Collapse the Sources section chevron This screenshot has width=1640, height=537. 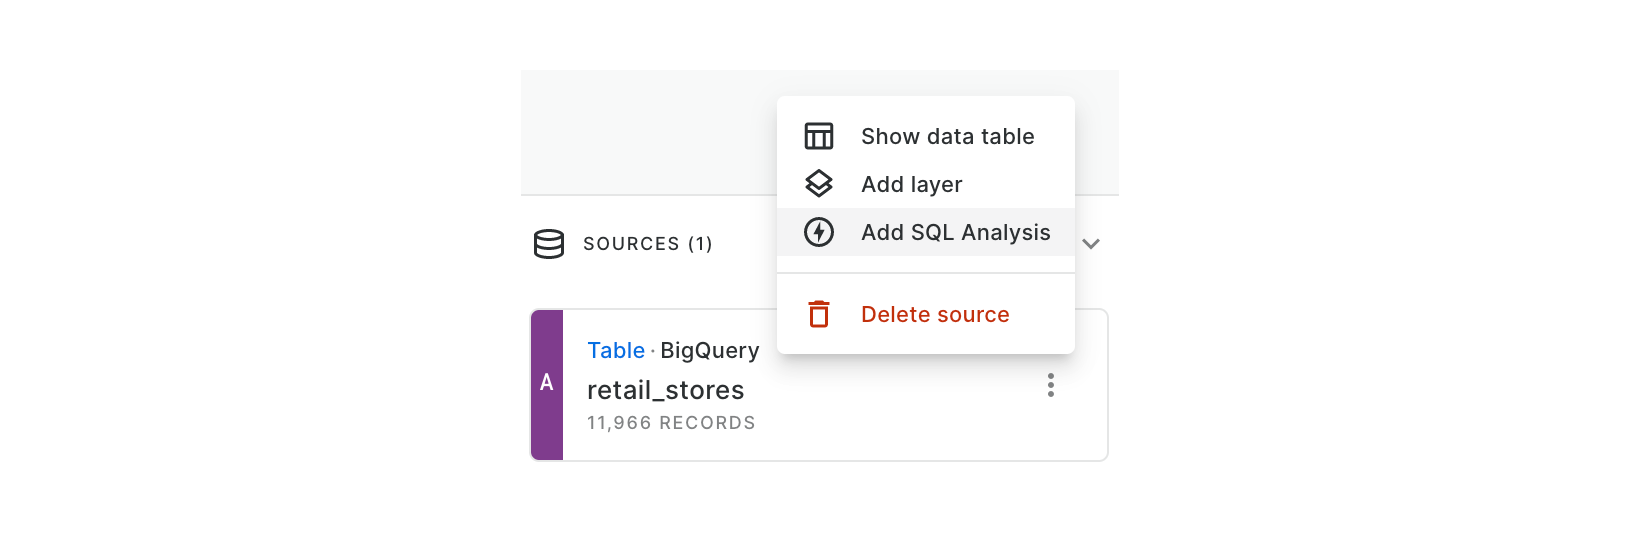[x=1091, y=244]
